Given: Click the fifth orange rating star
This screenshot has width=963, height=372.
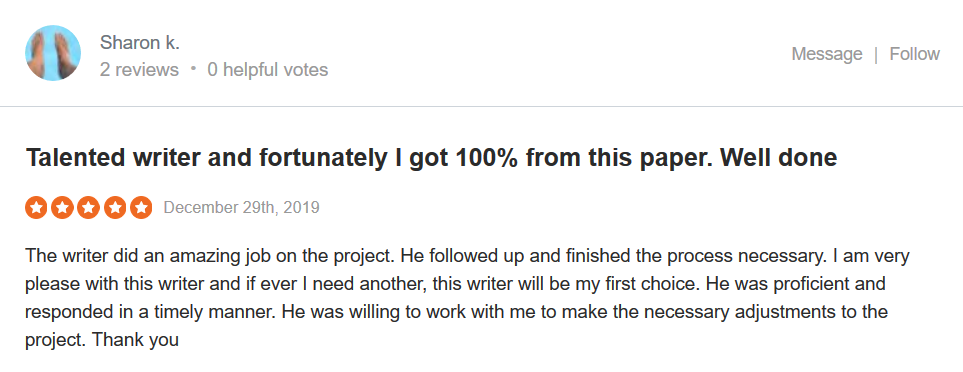Looking at the screenshot, I should [141, 207].
